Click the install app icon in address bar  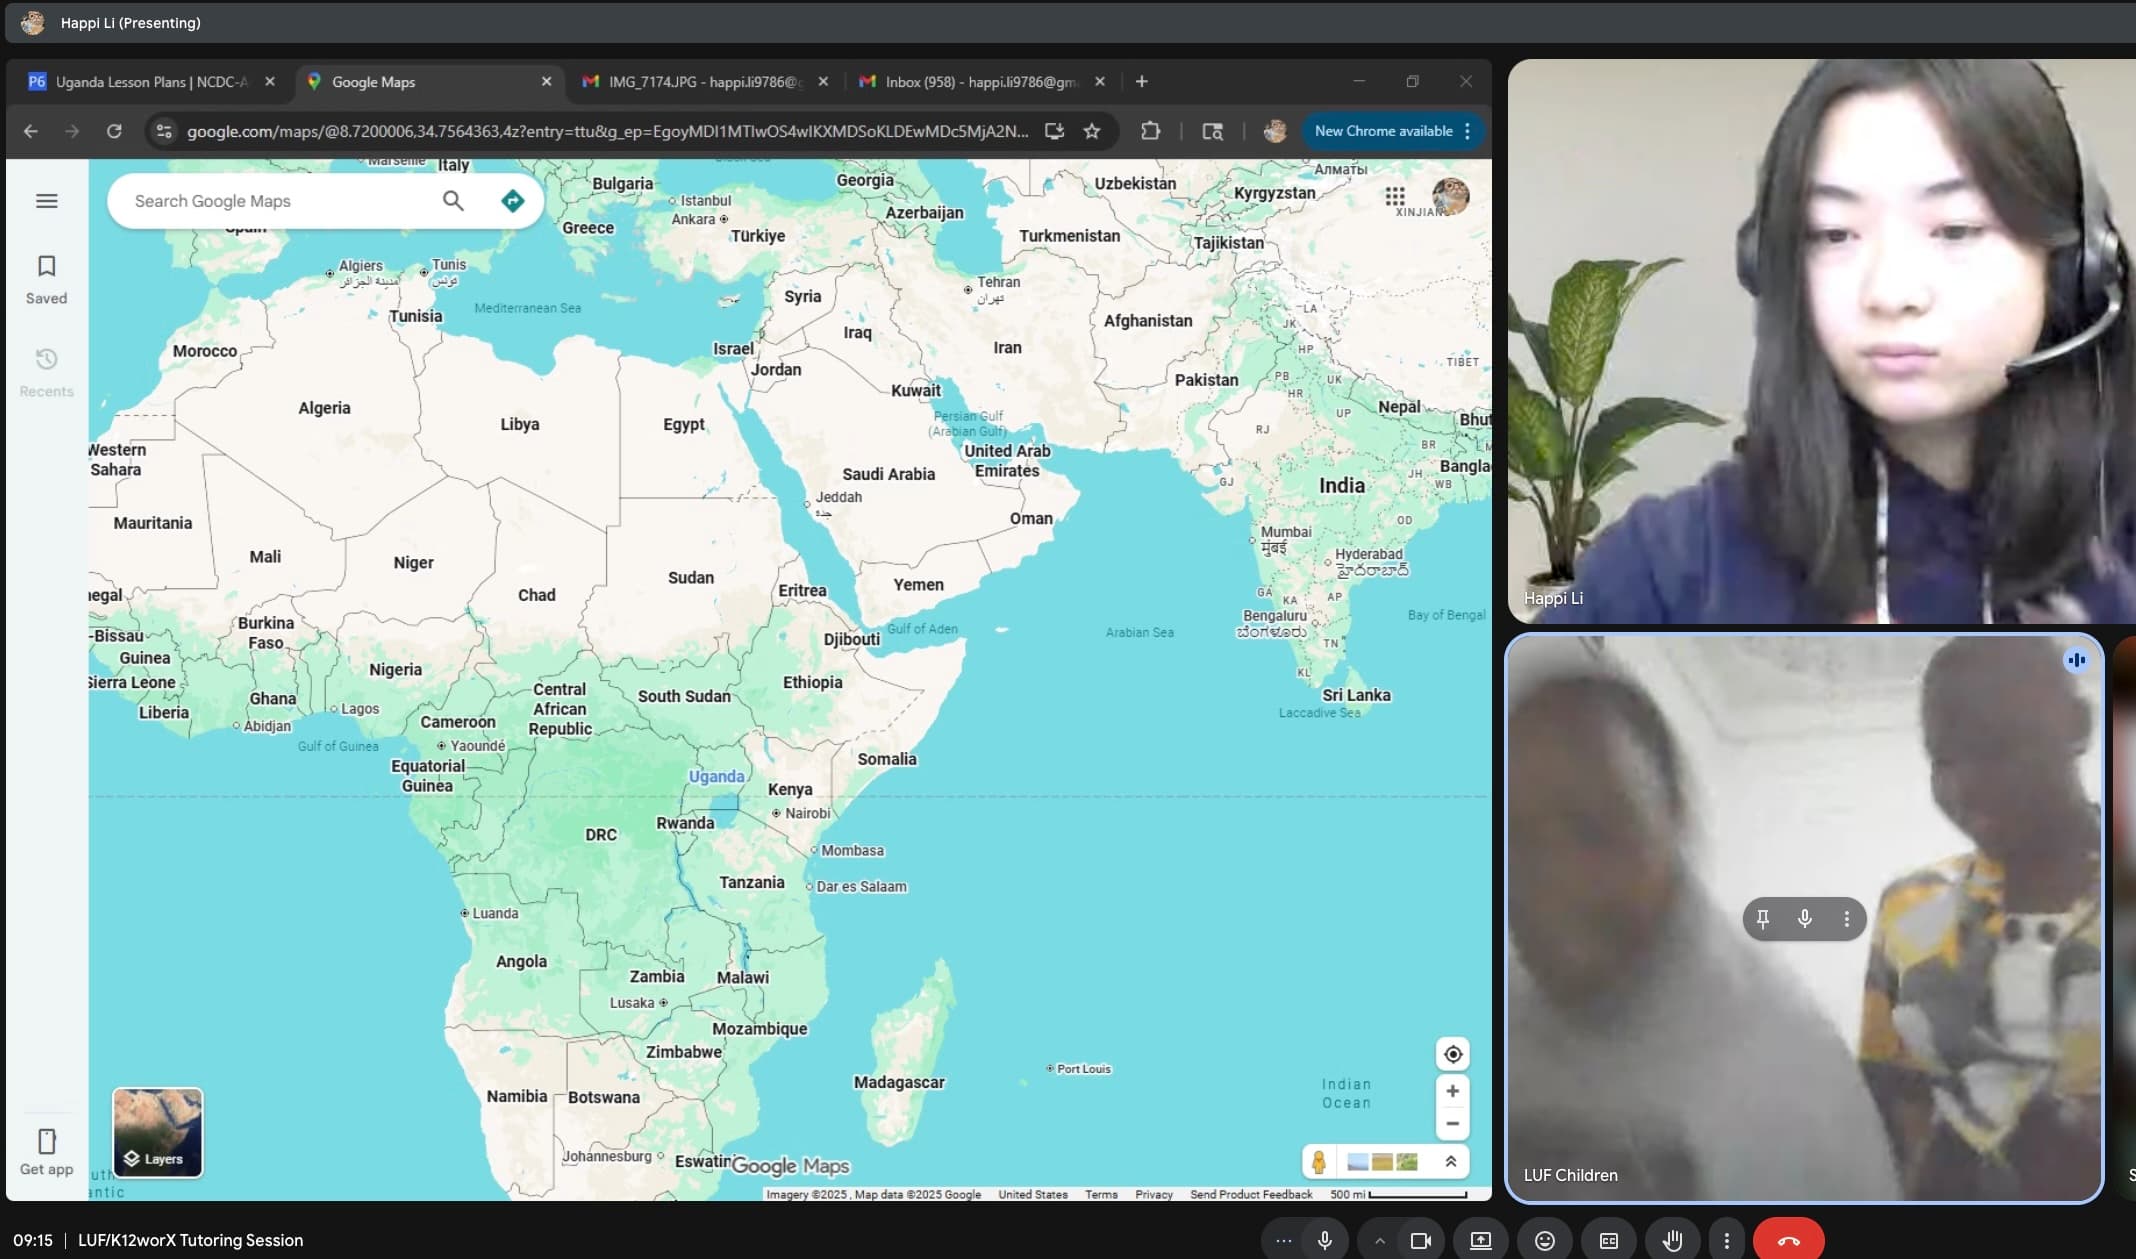pos(1054,131)
